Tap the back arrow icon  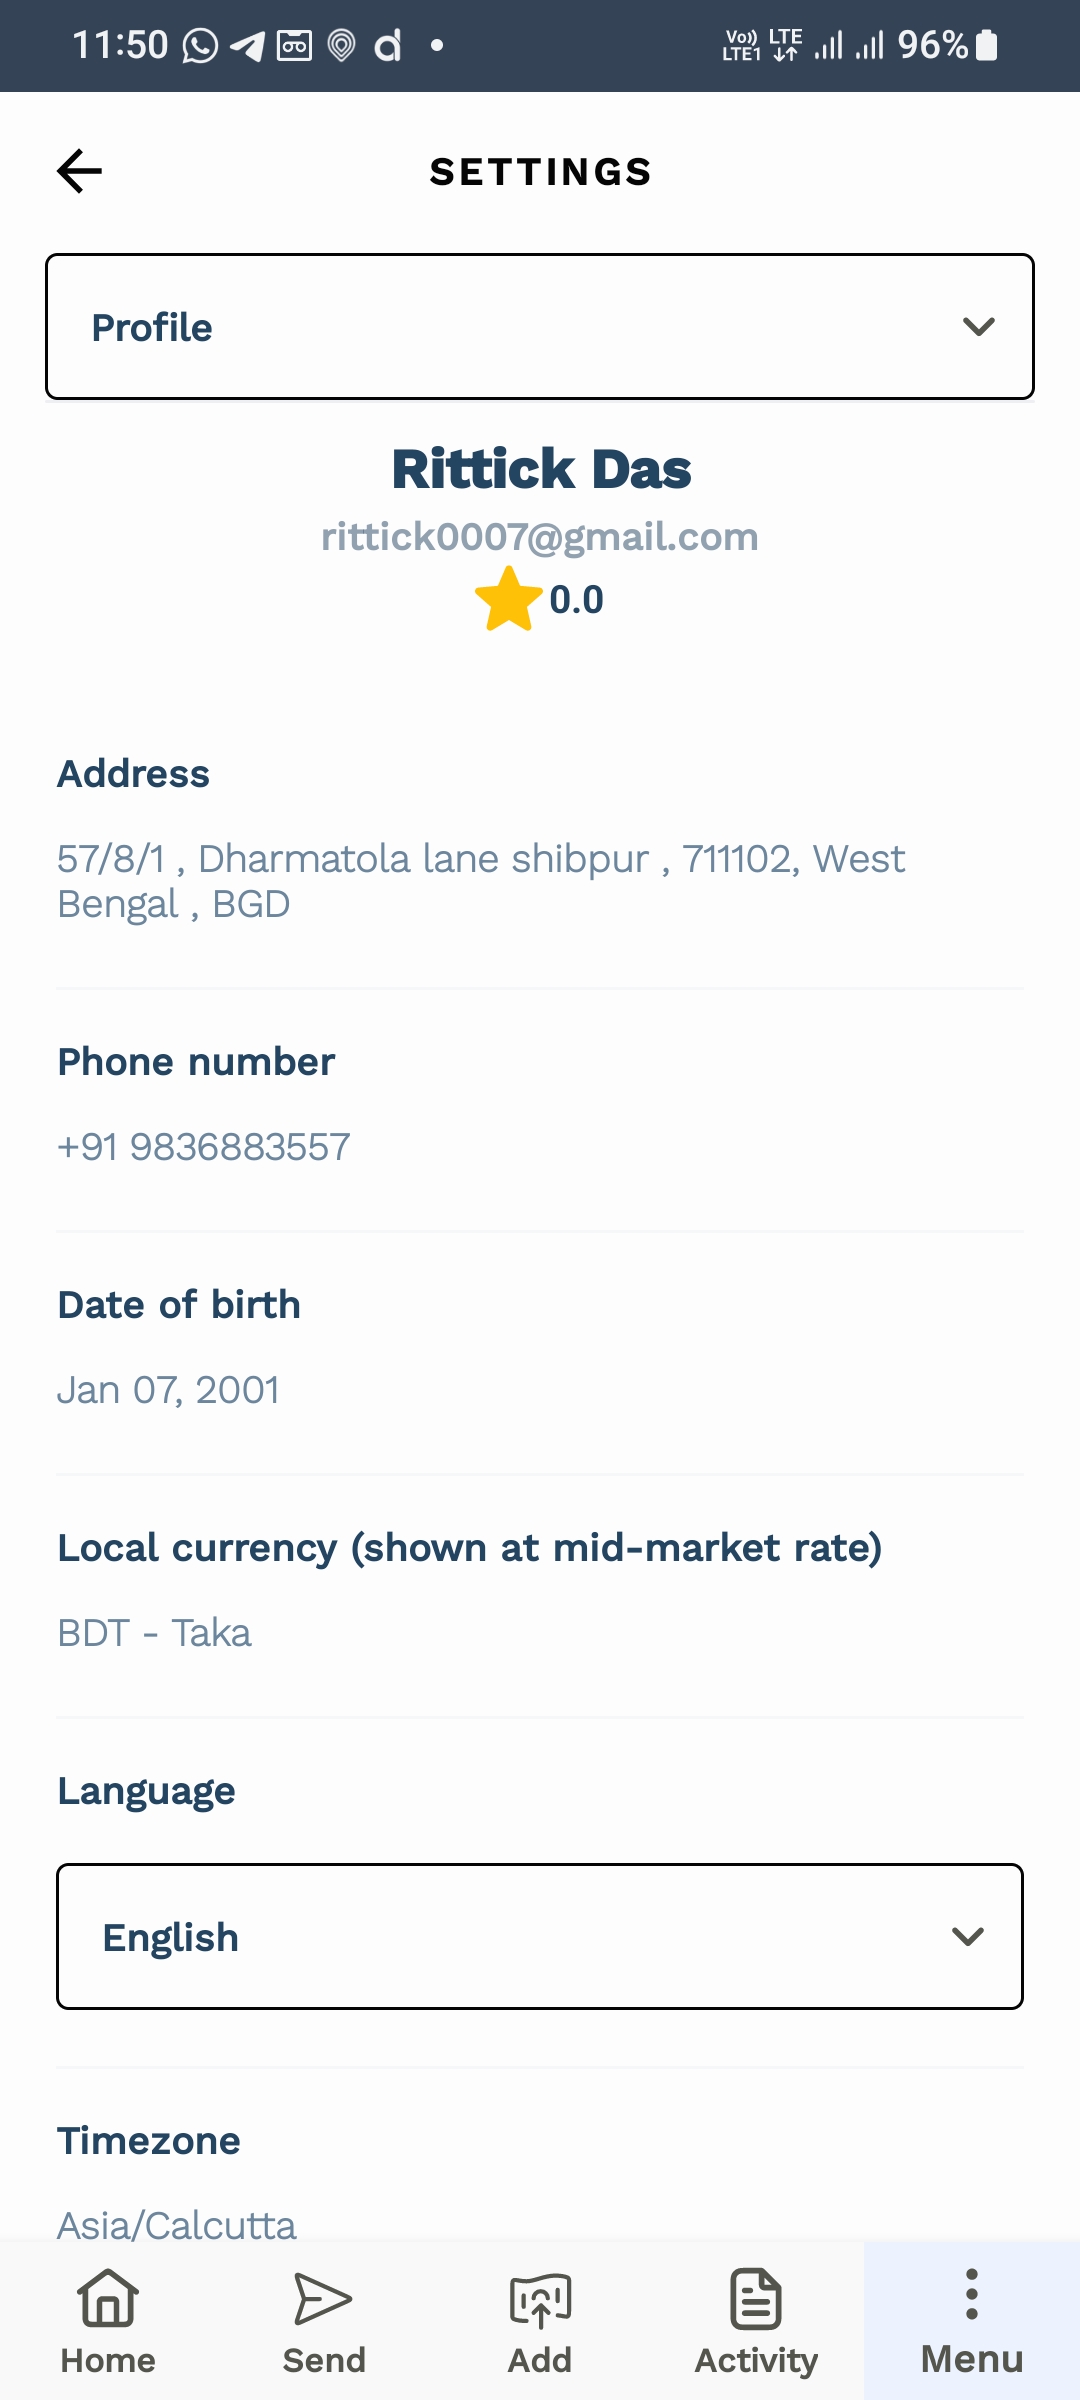(80, 171)
